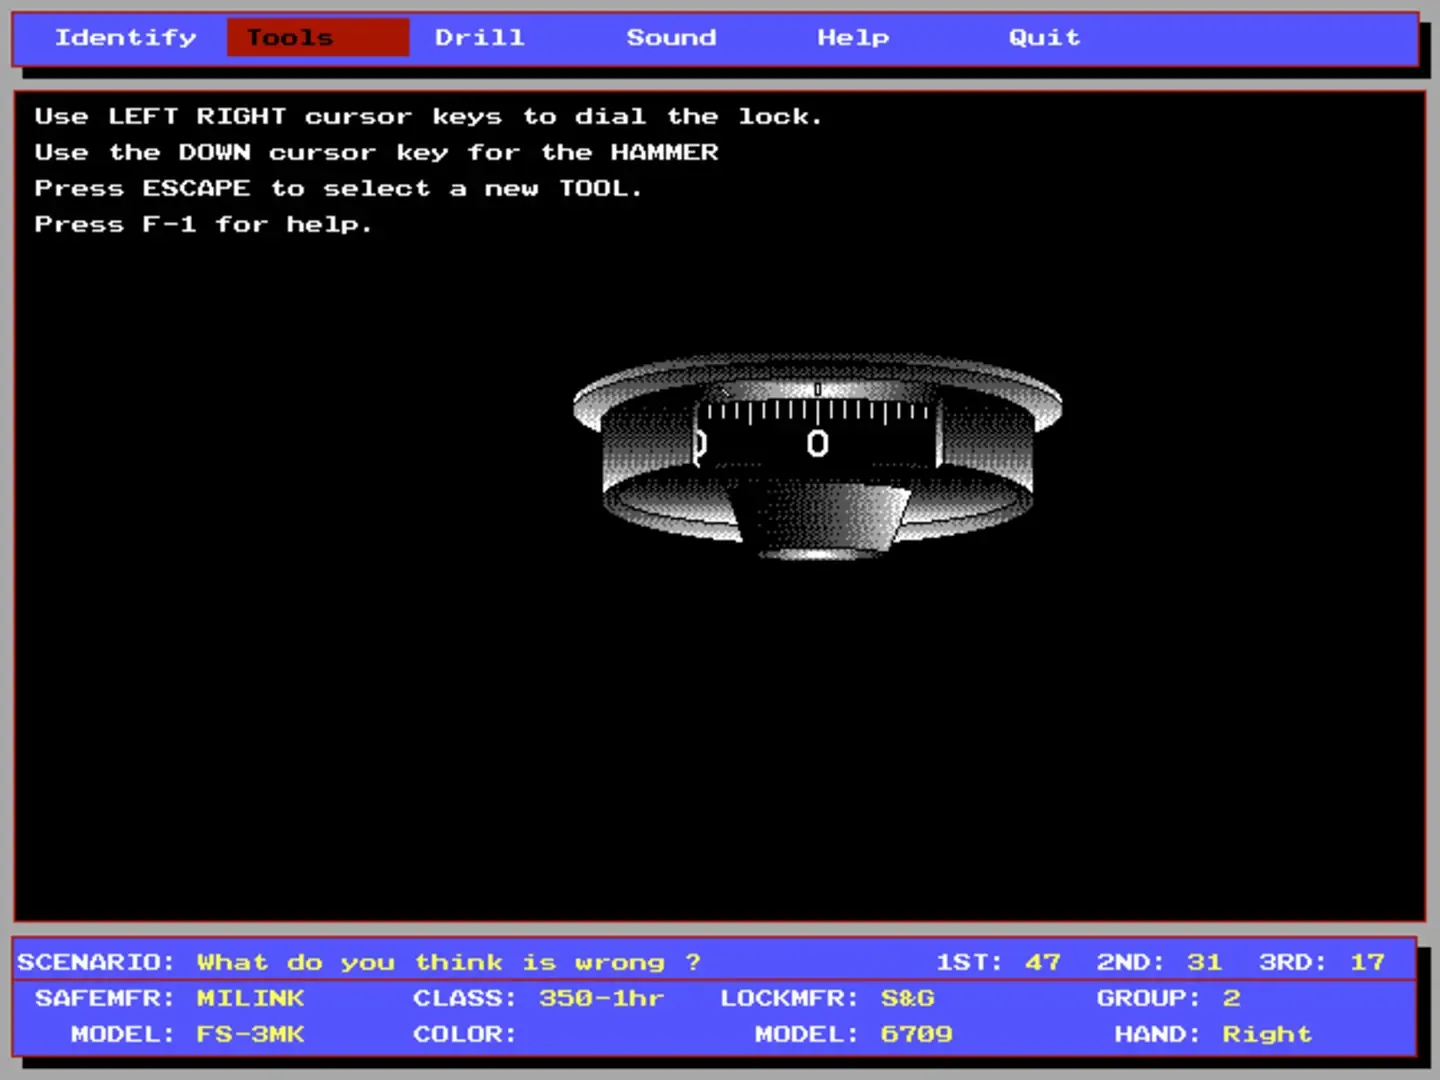Click the safe manufacturer value MILINK
Viewport: 1440px width, 1080px height.
point(250,998)
